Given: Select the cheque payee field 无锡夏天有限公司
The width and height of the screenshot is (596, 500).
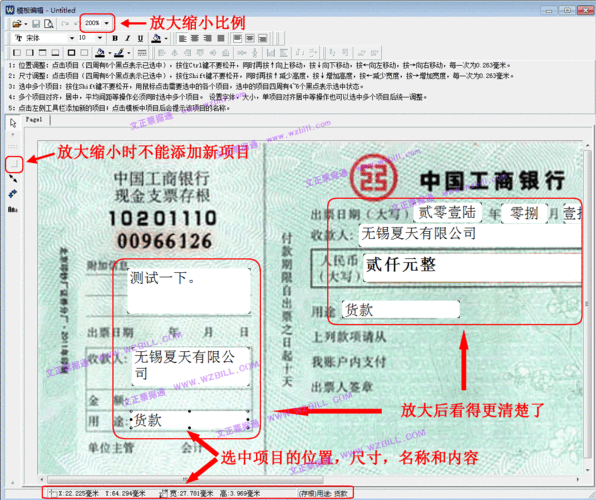Looking at the screenshot, I should click(x=470, y=235).
